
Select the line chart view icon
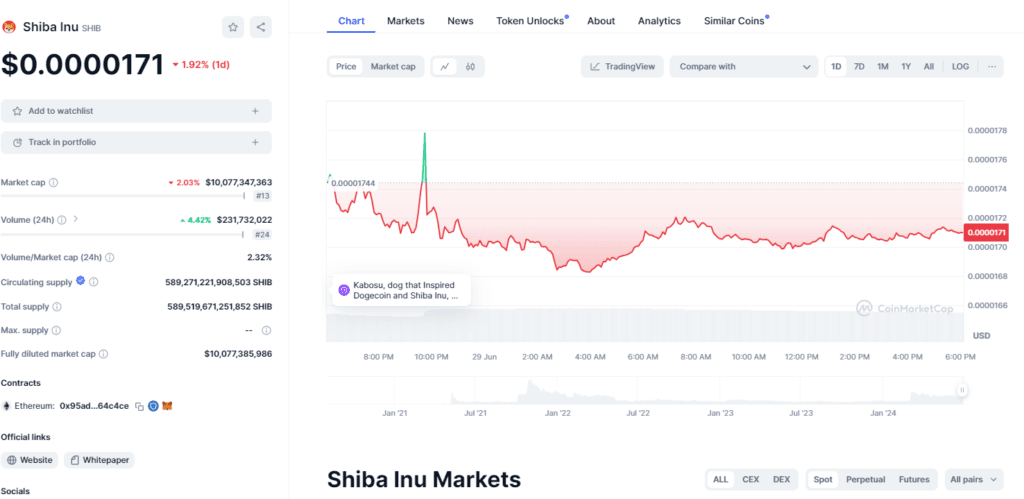tap(445, 67)
